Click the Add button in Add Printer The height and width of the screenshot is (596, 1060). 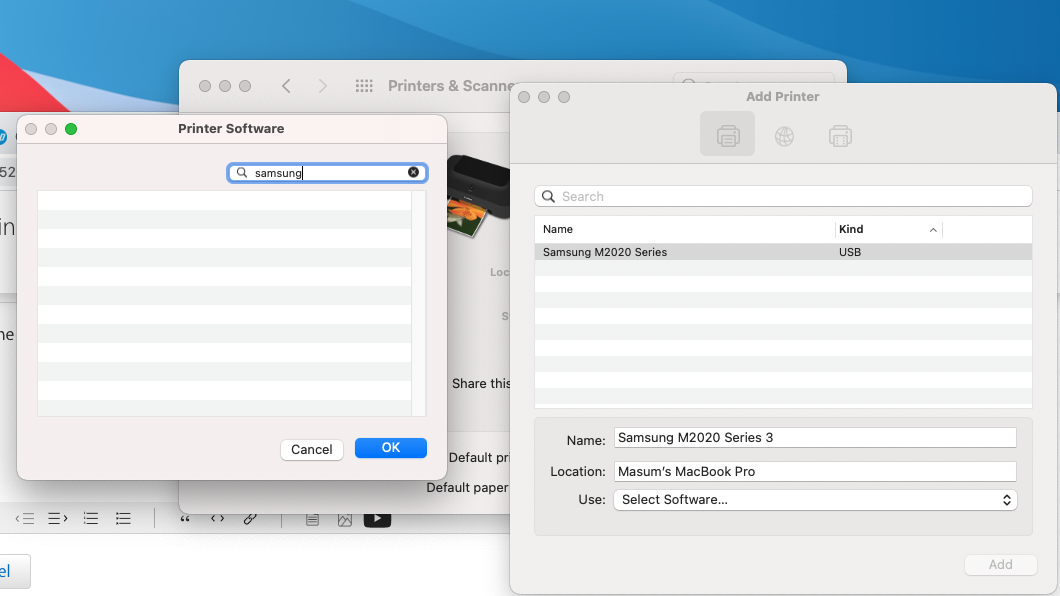[1001, 565]
